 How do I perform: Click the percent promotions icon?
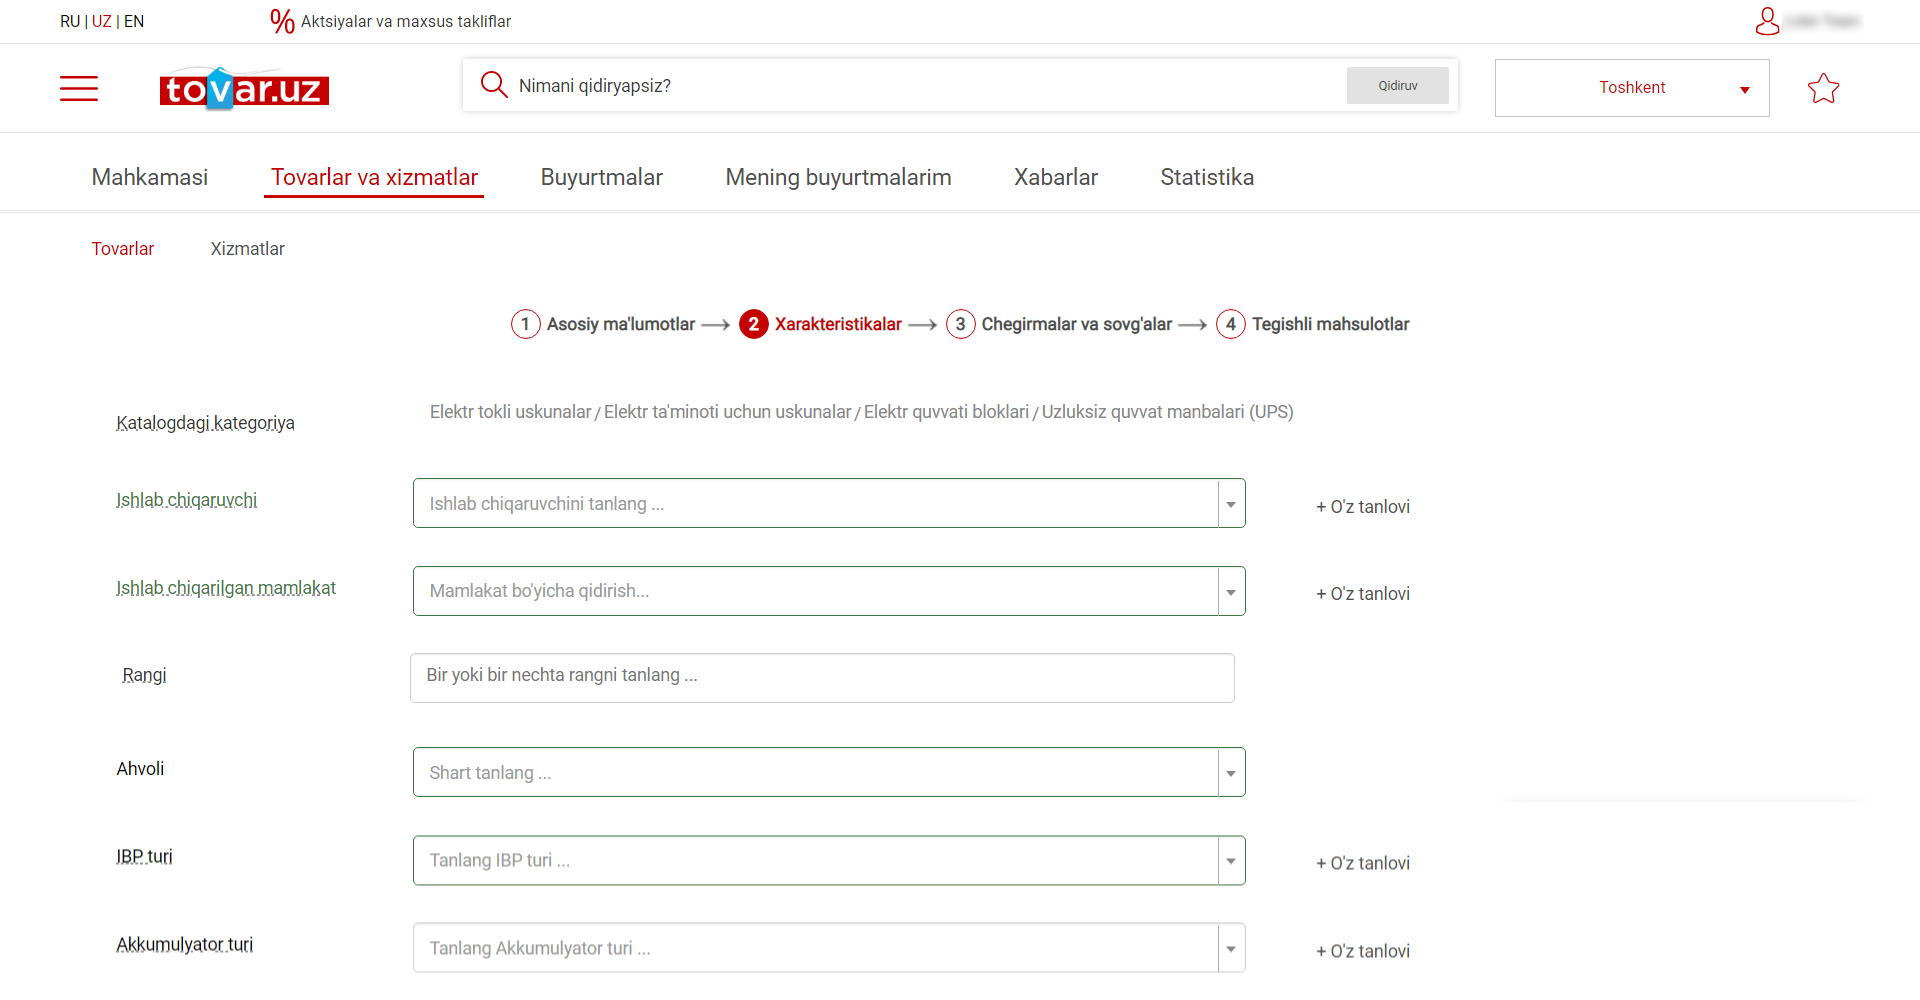(x=282, y=21)
